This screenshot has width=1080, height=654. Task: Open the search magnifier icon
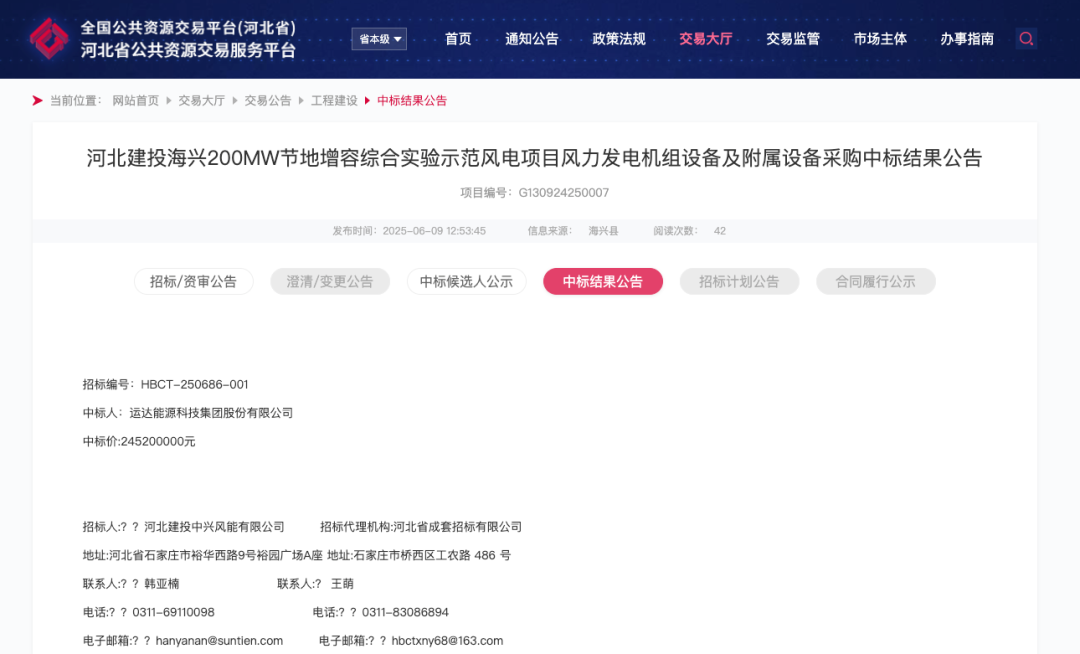tap(1026, 39)
